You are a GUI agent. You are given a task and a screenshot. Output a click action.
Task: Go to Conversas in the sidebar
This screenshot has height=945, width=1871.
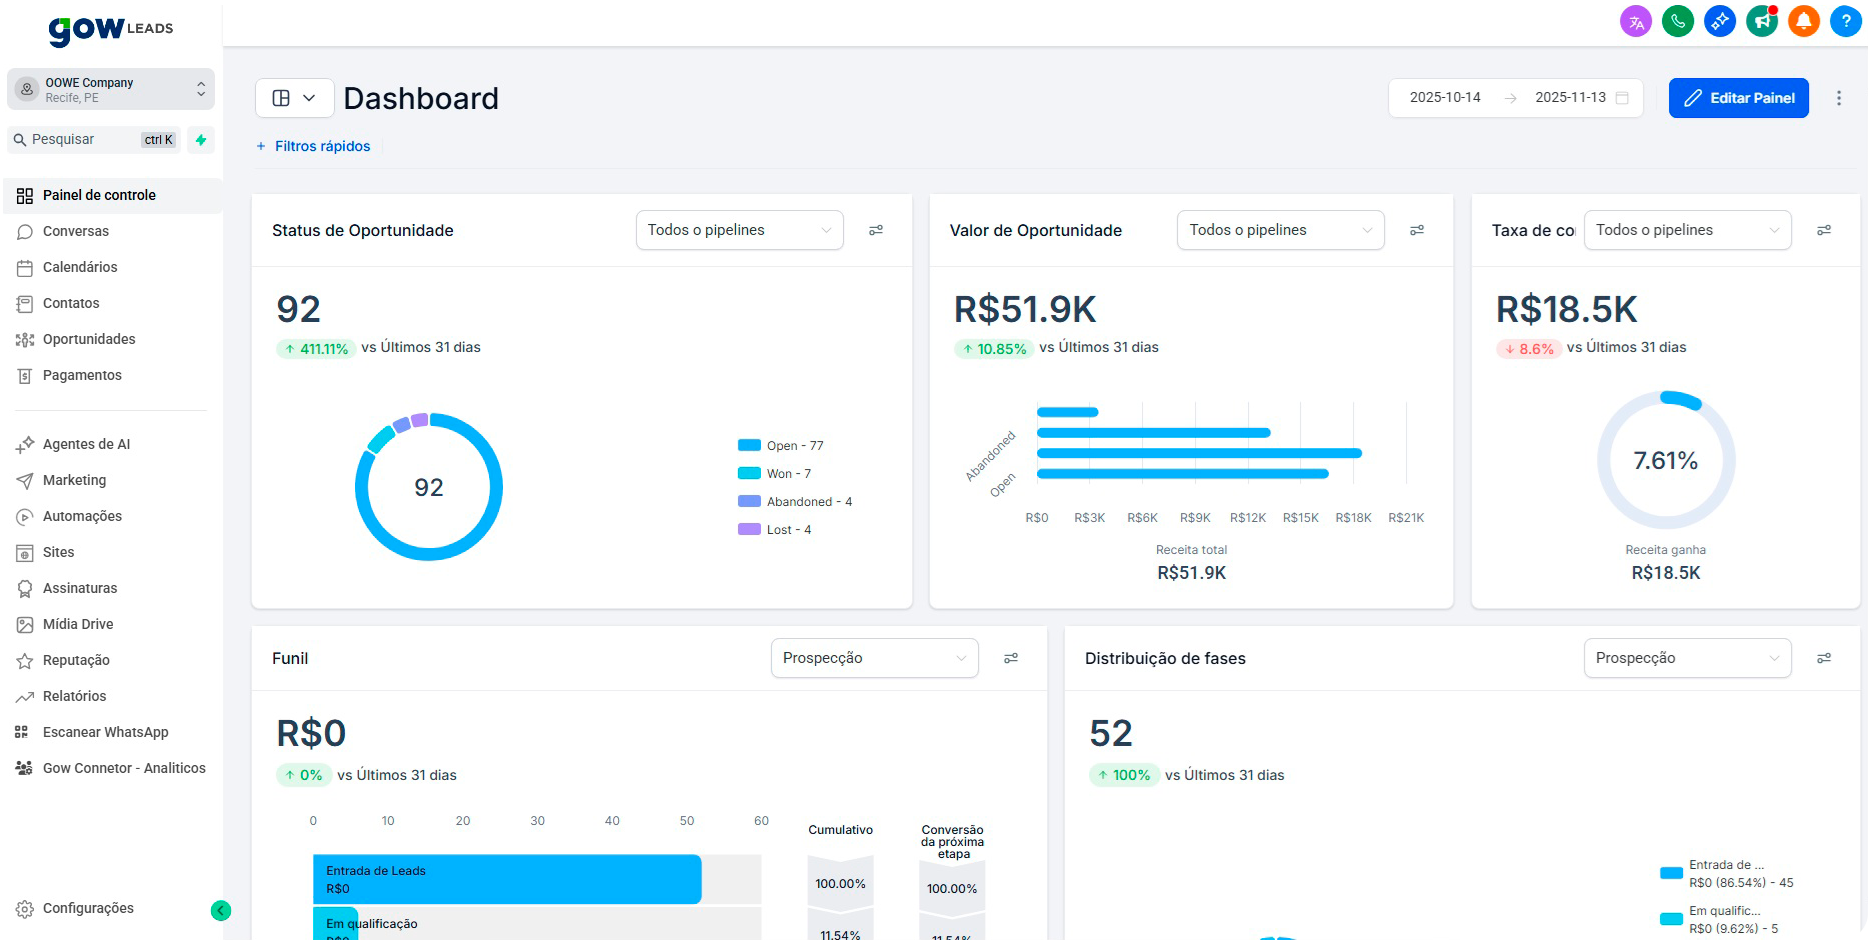(x=76, y=231)
